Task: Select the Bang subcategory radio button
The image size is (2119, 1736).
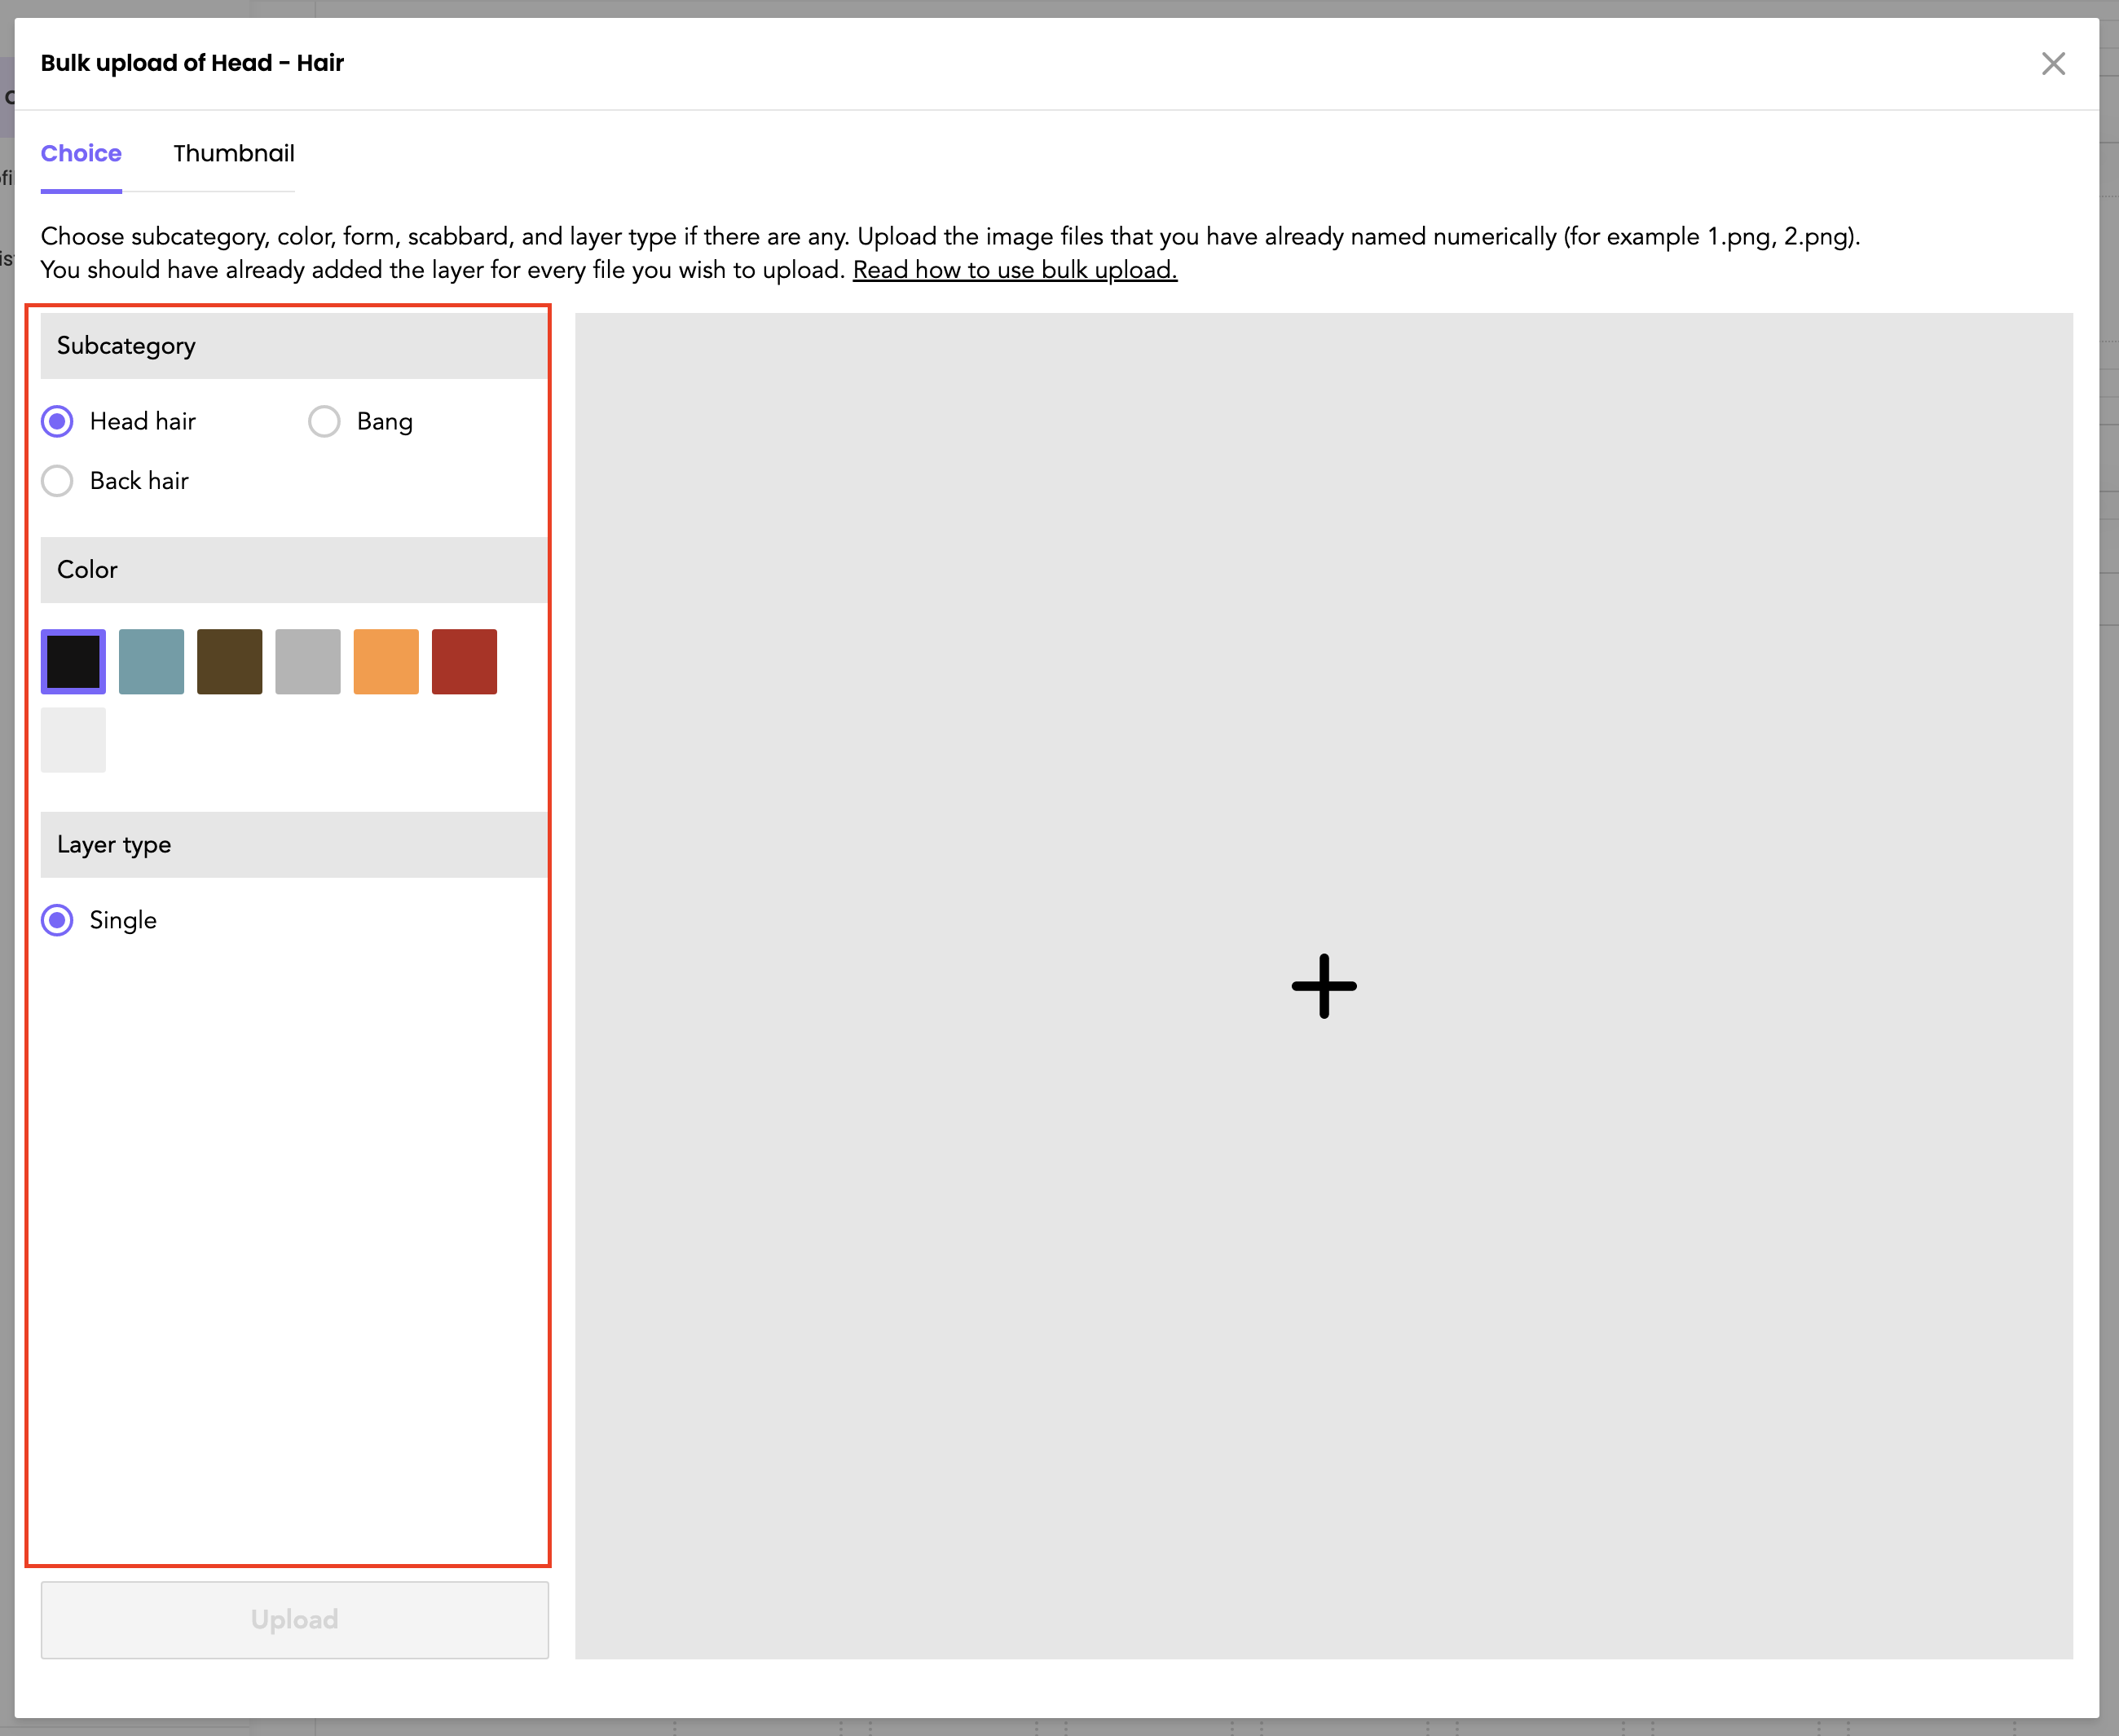Action: coord(324,421)
